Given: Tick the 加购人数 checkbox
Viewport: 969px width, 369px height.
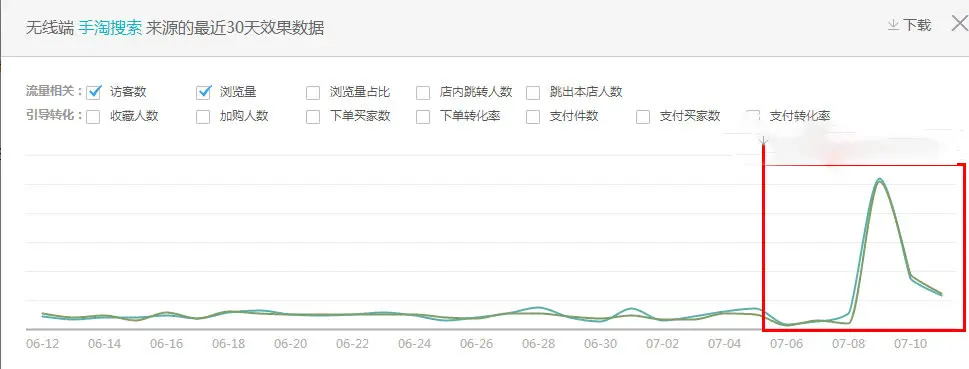Looking at the screenshot, I should [203, 116].
